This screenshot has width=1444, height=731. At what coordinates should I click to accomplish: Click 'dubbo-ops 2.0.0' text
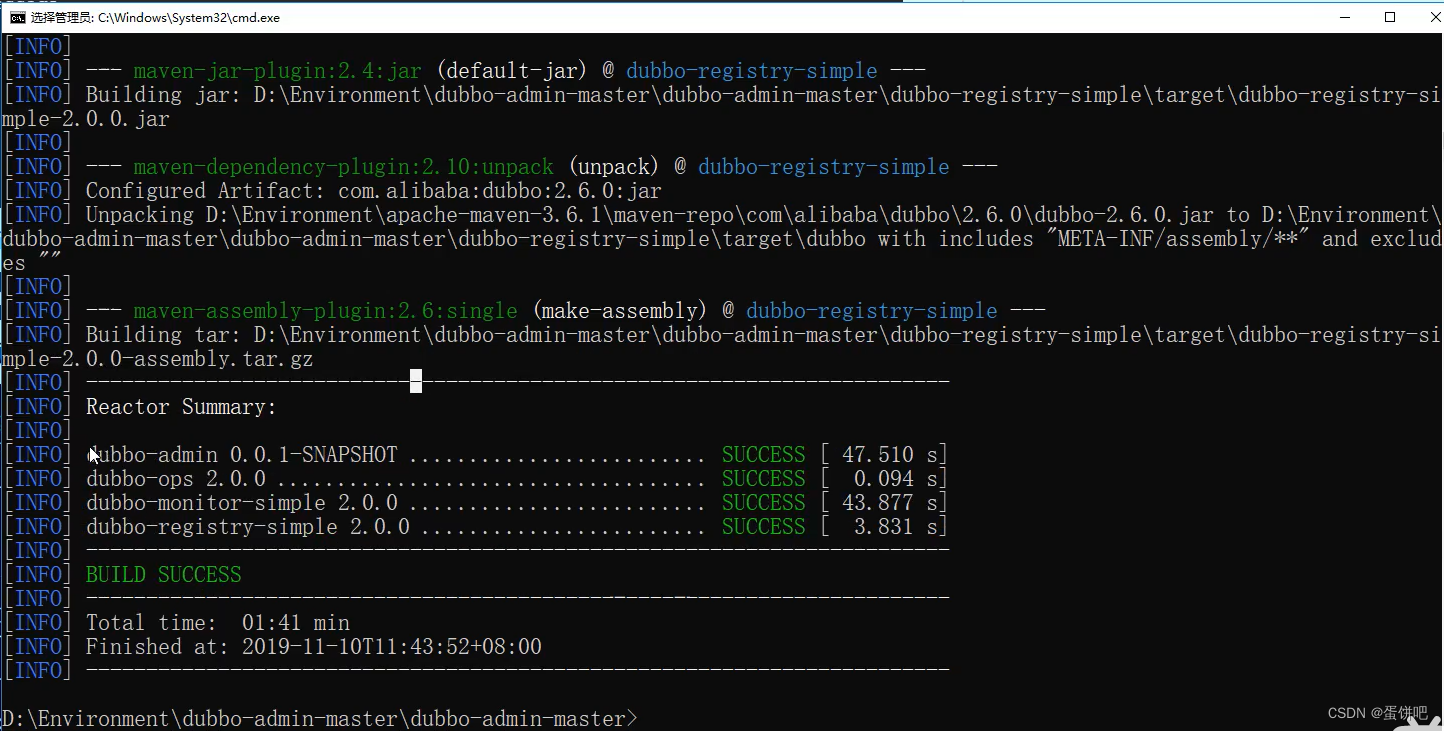click(x=176, y=479)
